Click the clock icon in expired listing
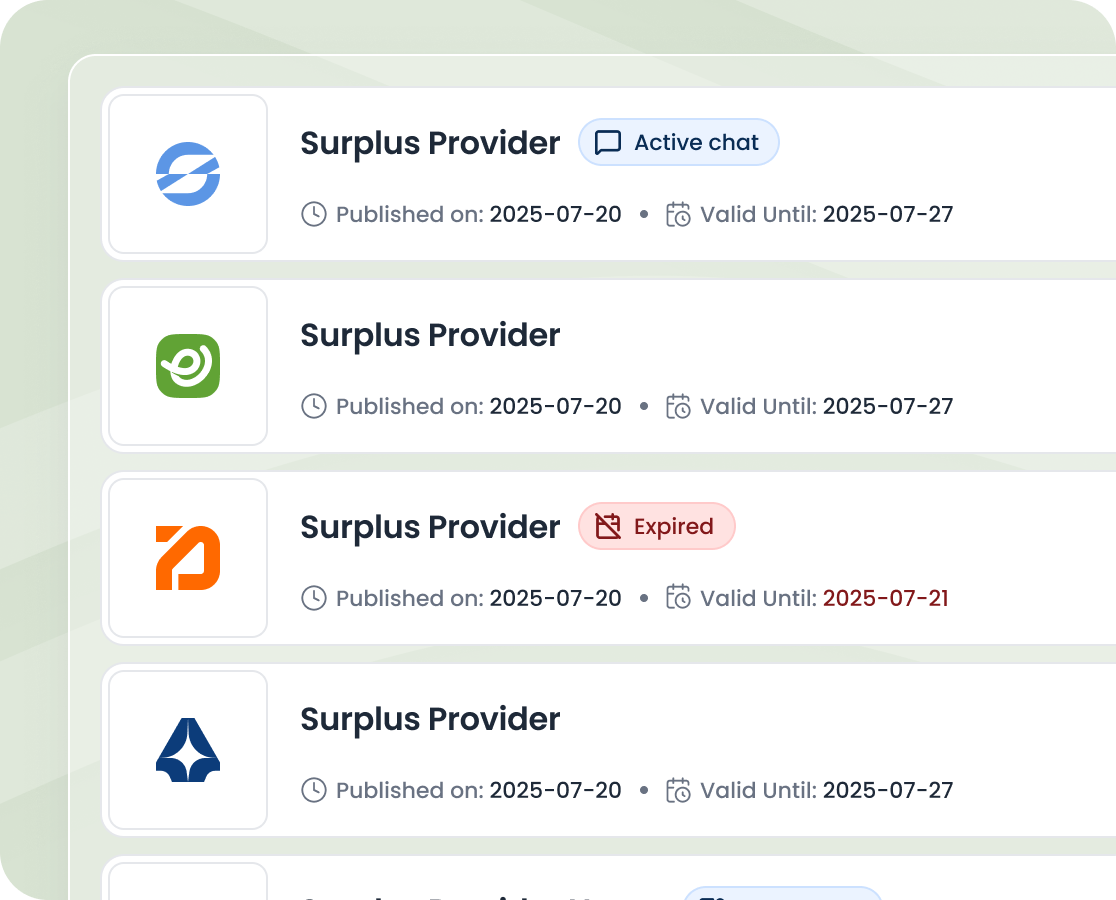This screenshot has height=900, width=1116. coord(314,598)
